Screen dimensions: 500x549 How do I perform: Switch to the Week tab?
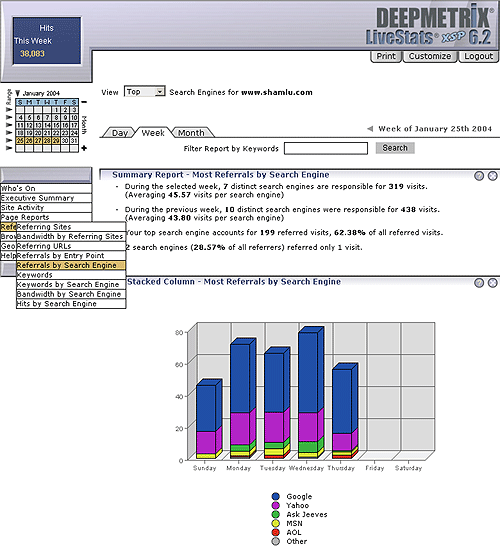[x=153, y=133]
